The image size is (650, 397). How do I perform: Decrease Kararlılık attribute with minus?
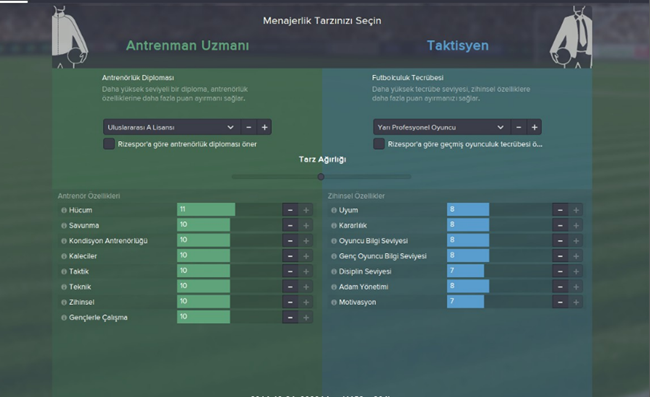coord(560,225)
